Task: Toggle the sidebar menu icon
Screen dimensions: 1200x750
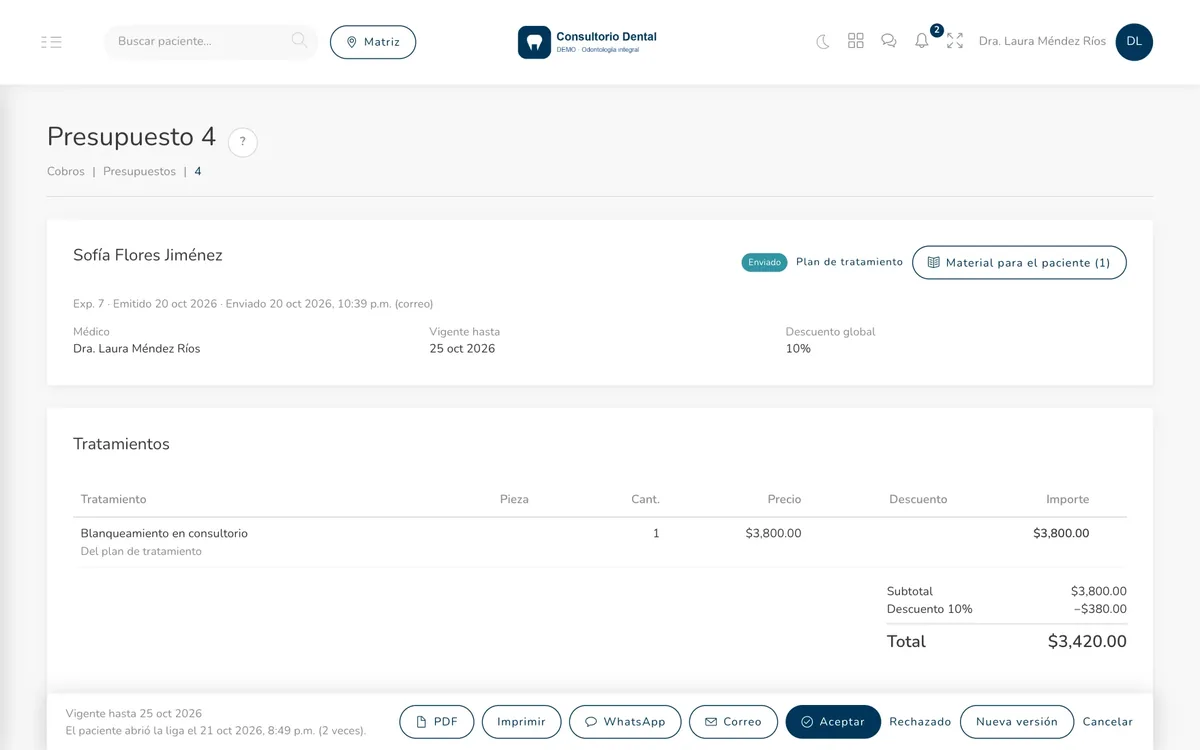Action: click(x=52, y=42)
